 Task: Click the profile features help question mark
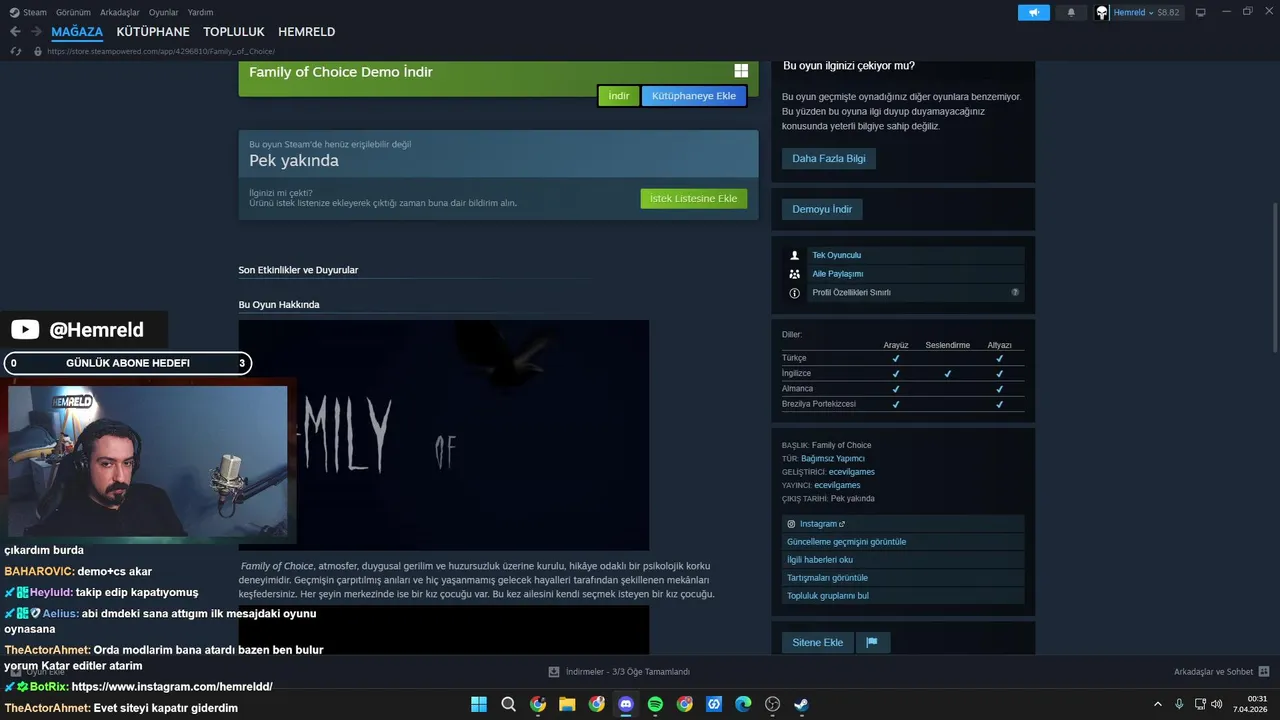click(x=1015, y=292)
